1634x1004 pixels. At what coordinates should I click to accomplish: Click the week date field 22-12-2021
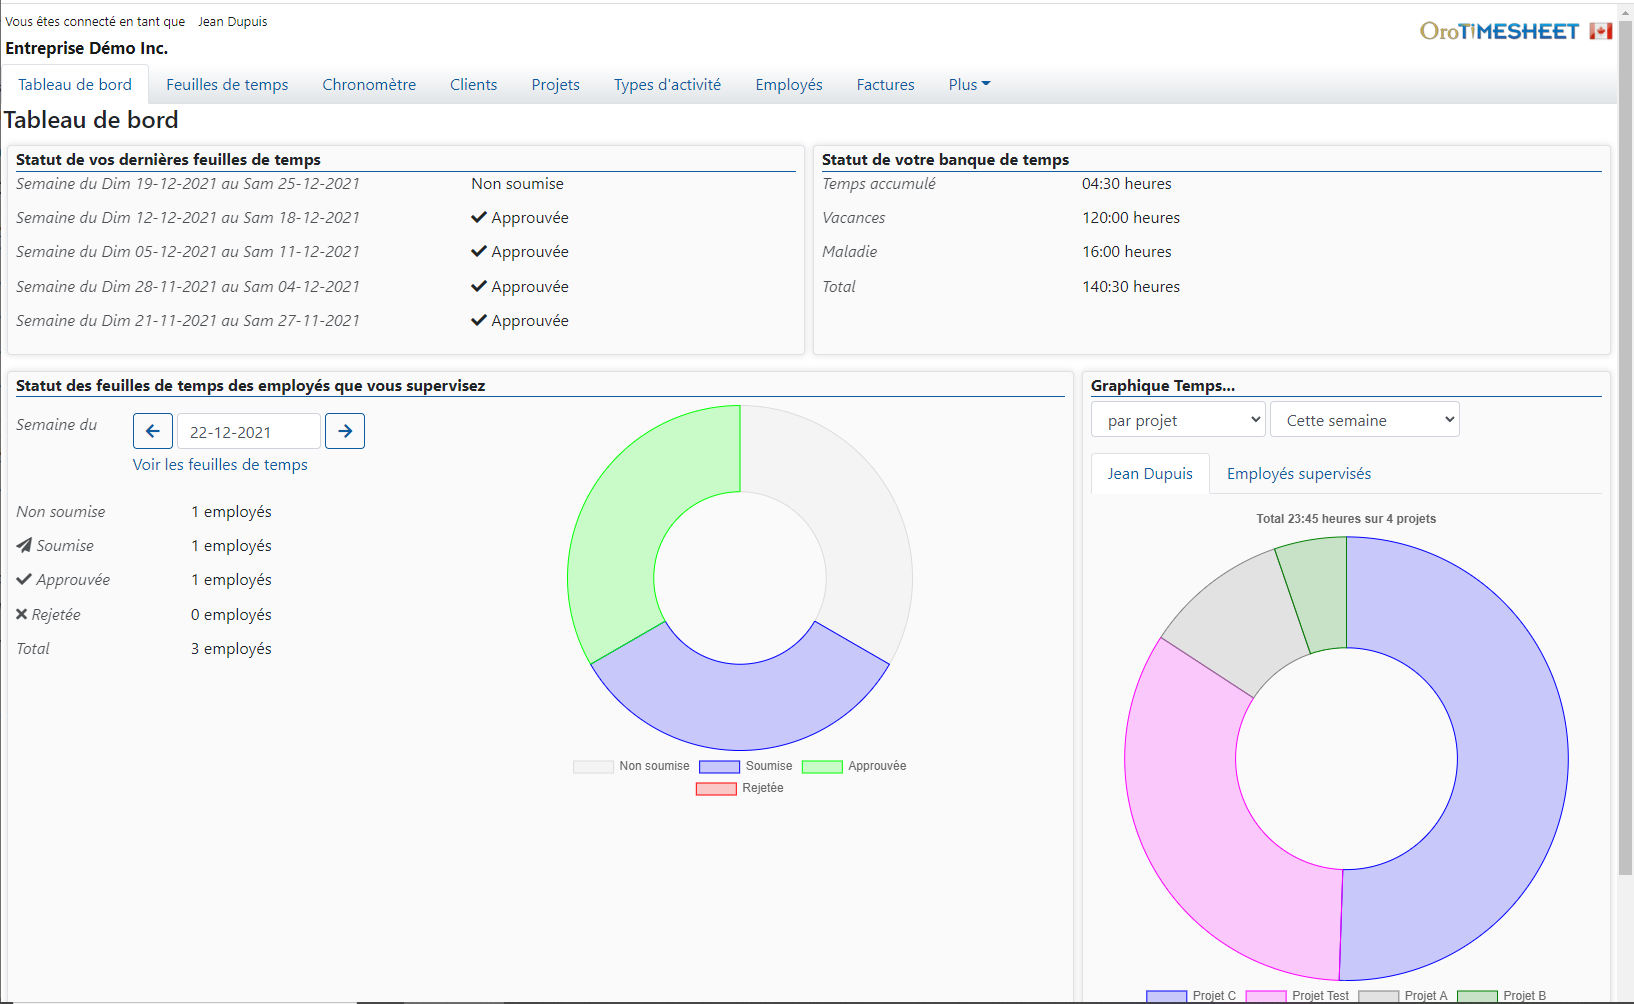[249, 432]
